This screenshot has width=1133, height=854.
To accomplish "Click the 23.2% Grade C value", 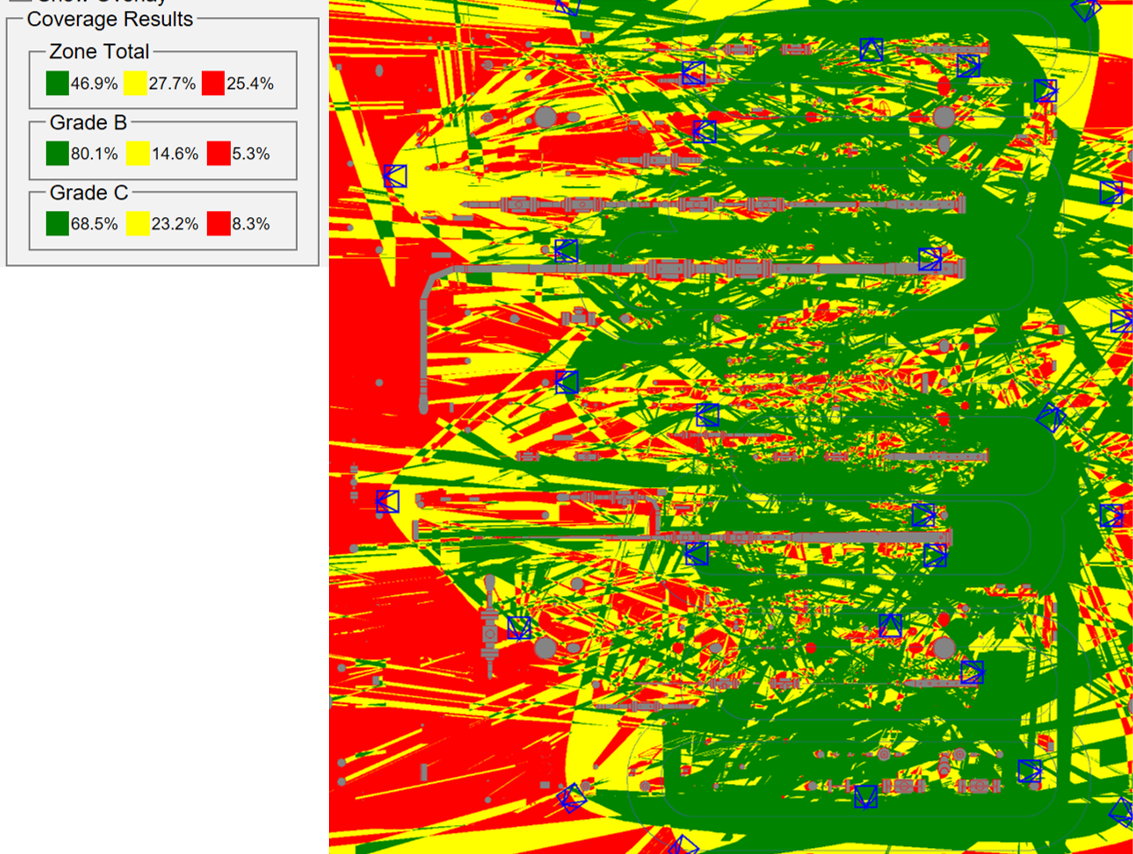I will pos(175,224).
